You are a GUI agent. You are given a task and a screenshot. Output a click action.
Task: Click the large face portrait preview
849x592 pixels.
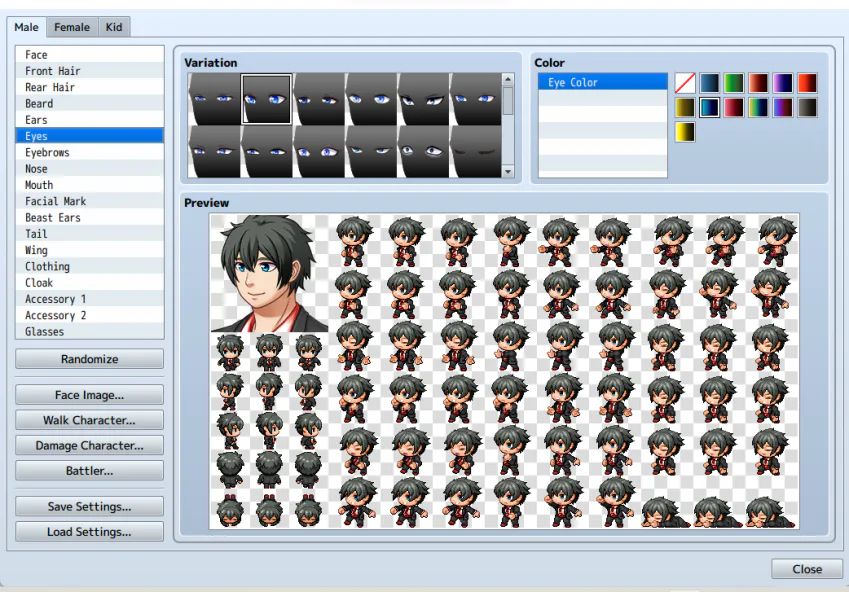(269, 273)
